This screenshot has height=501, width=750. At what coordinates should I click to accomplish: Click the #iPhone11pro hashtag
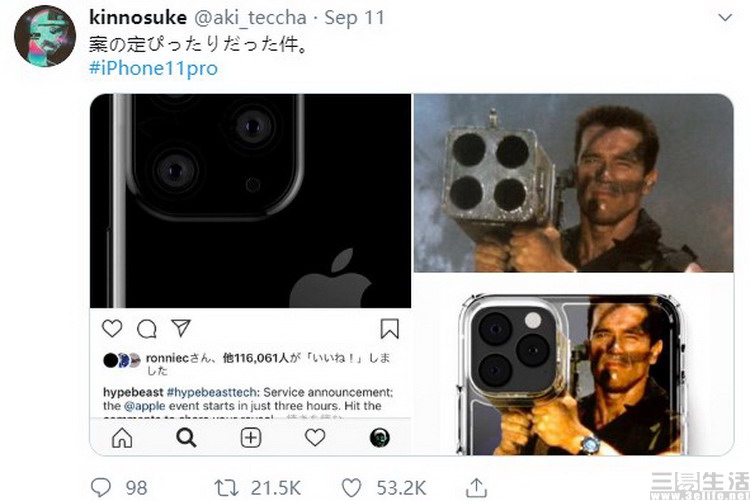point(153,69)
